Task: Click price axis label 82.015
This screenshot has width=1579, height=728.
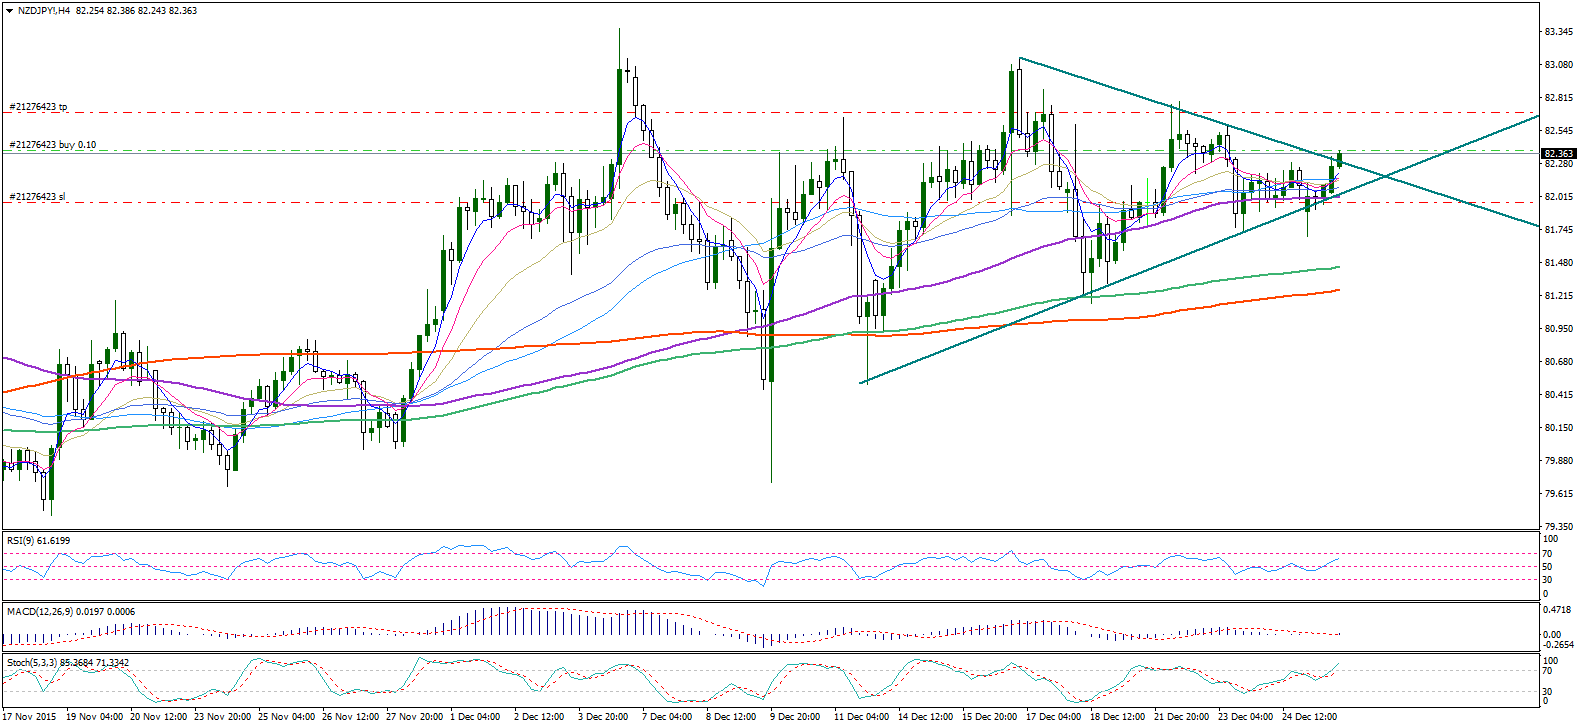Action: (x=1557, y=197)
